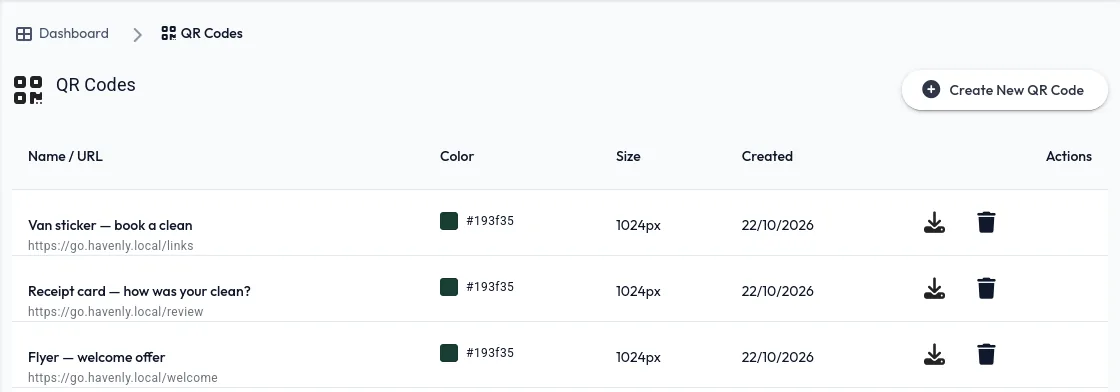The image size is (1120, 392).
Task: Click the #193f35 code in Flyer row
Action: 490,352
